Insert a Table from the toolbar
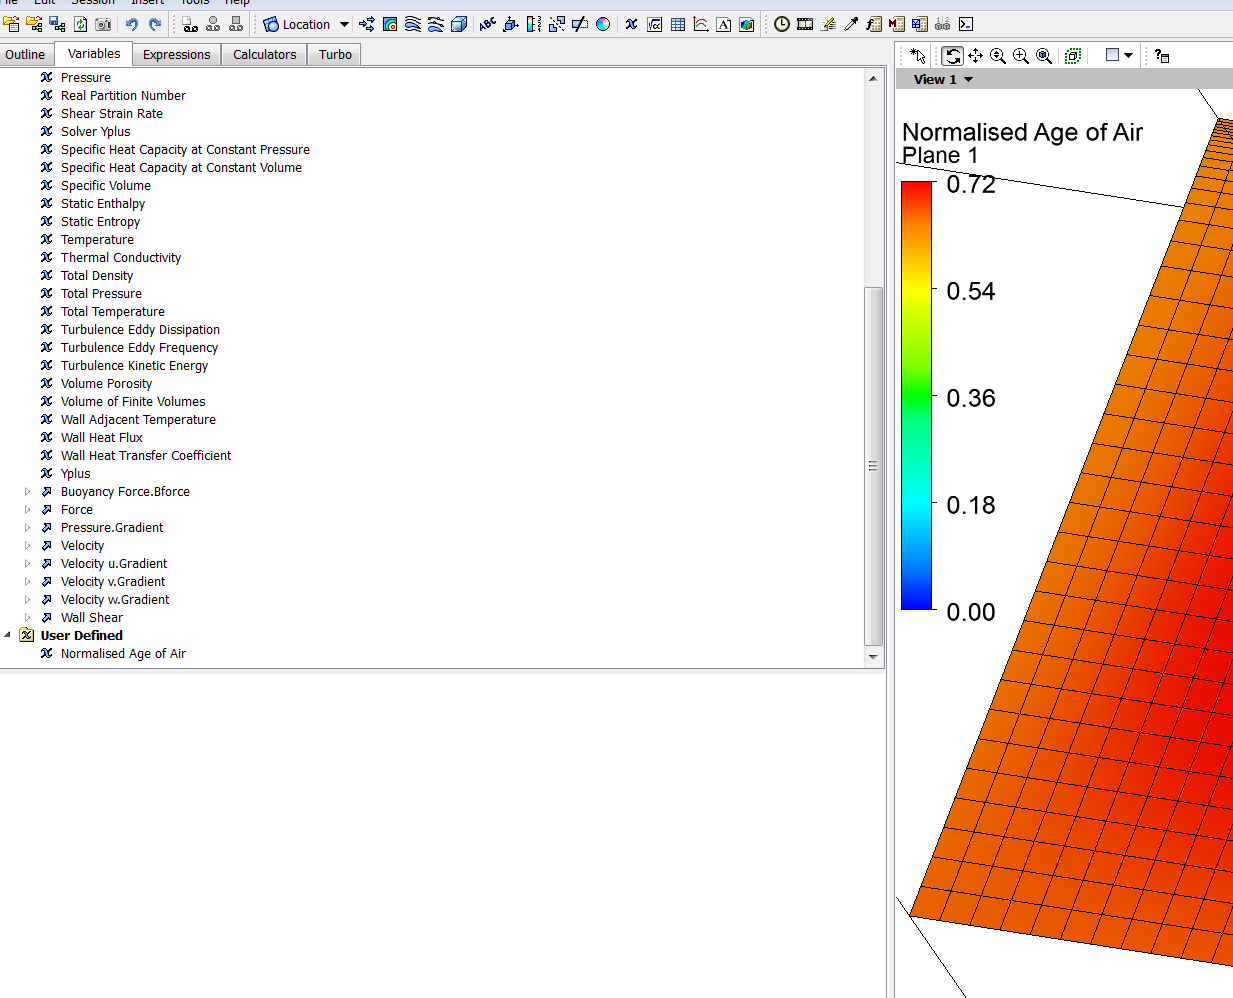 (678, 24)
